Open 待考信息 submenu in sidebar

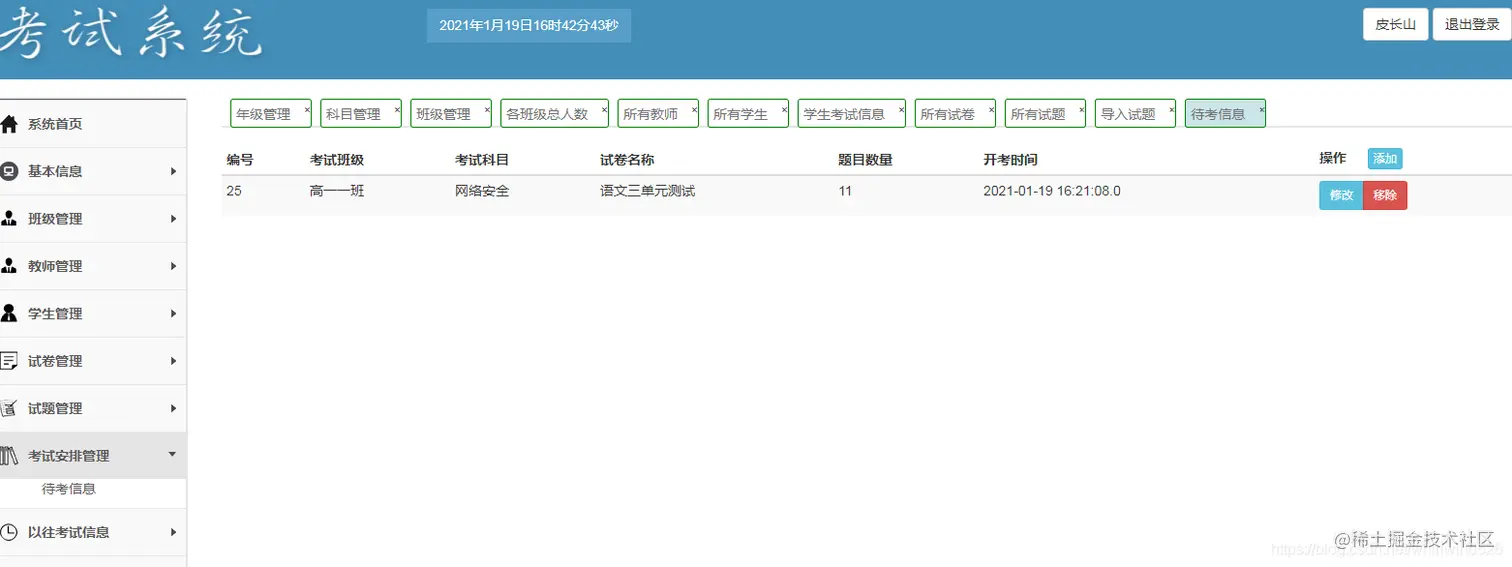pos(69,489)
